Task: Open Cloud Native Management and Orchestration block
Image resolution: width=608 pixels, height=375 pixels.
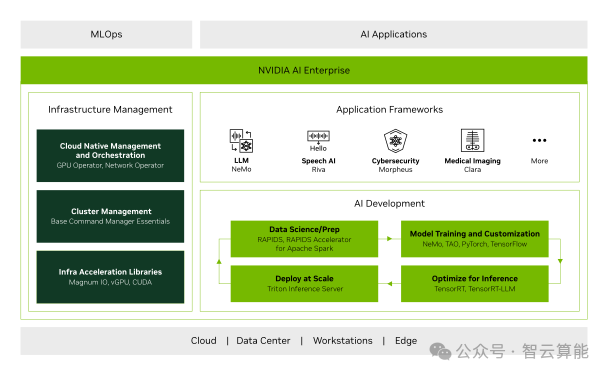Action: pos(110,156)
